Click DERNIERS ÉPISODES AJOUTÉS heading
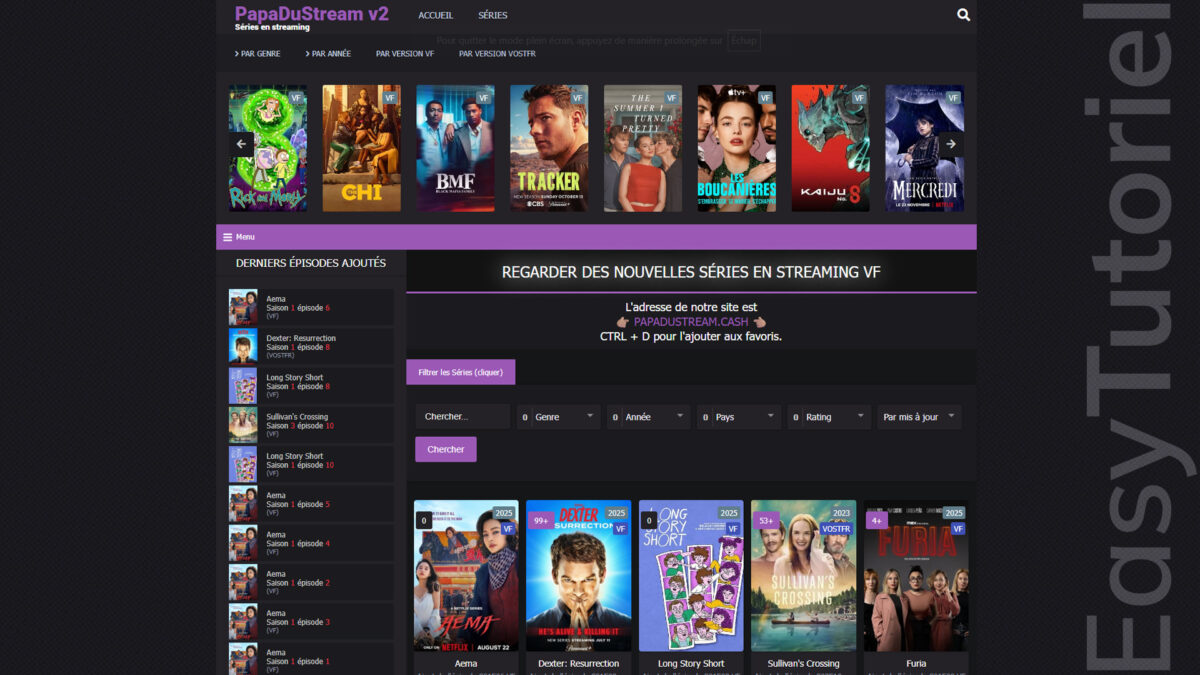1200x675 pixels. [311, 263]
